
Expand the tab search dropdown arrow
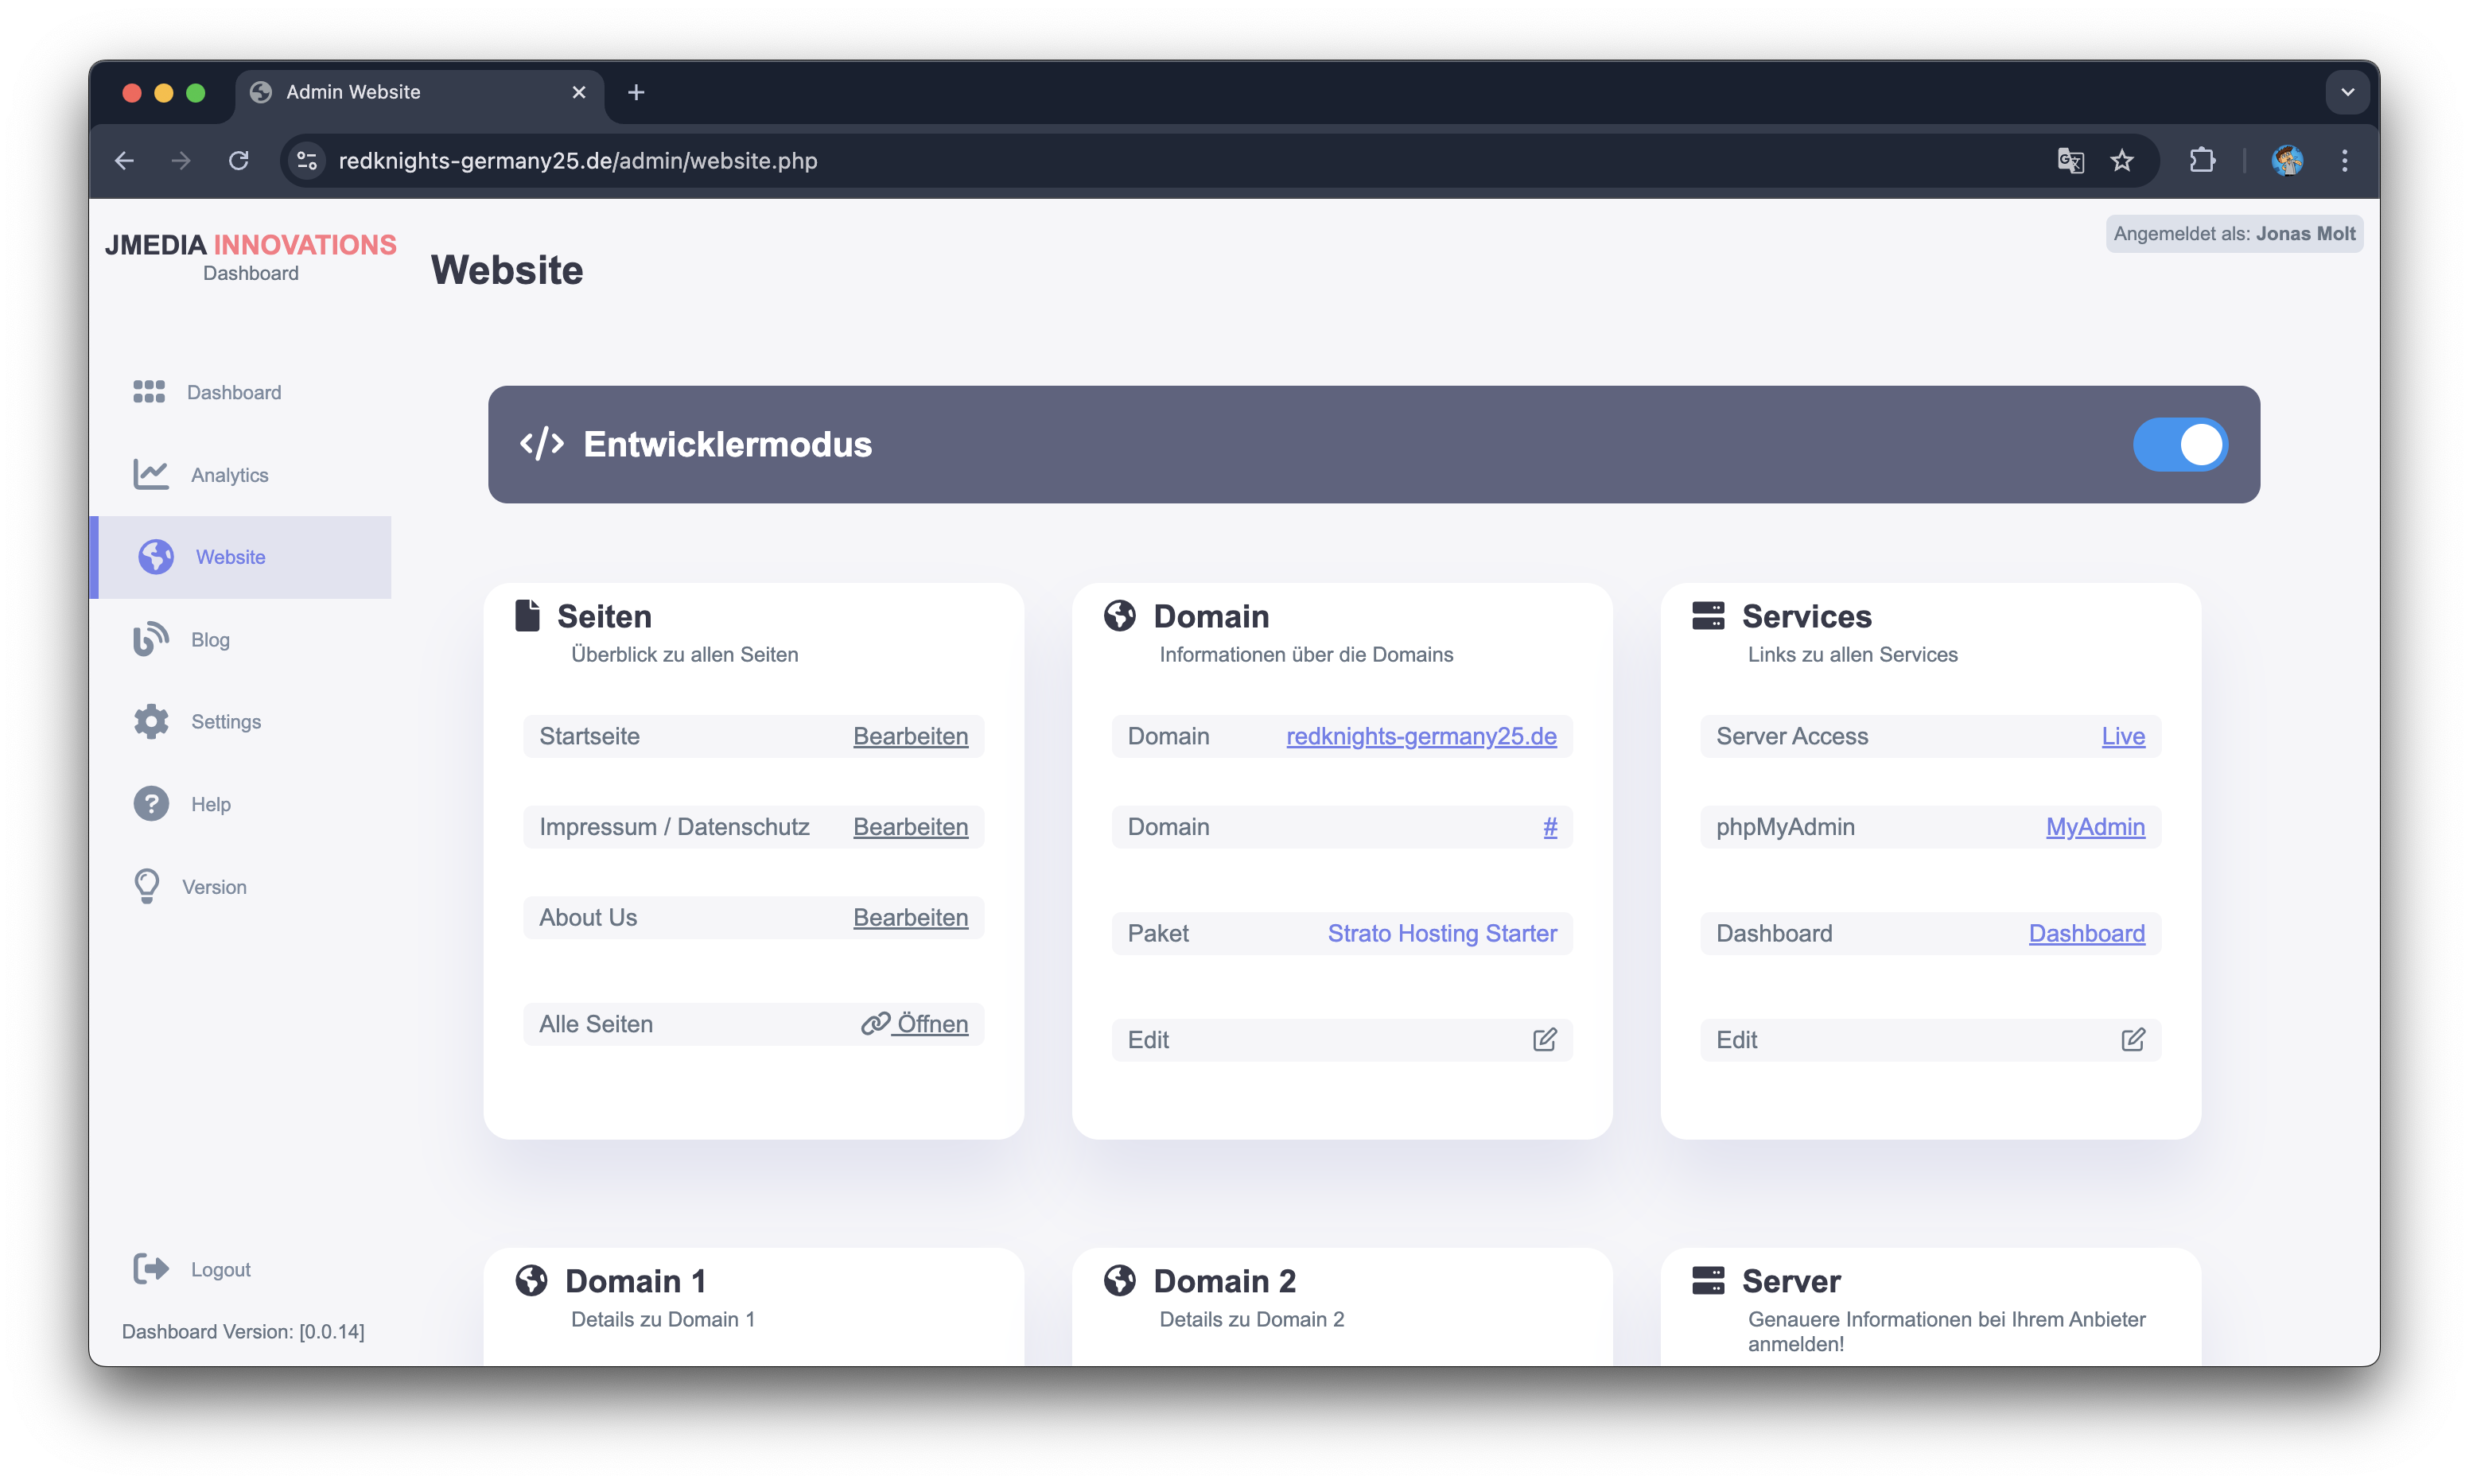tap(2348, 92)
